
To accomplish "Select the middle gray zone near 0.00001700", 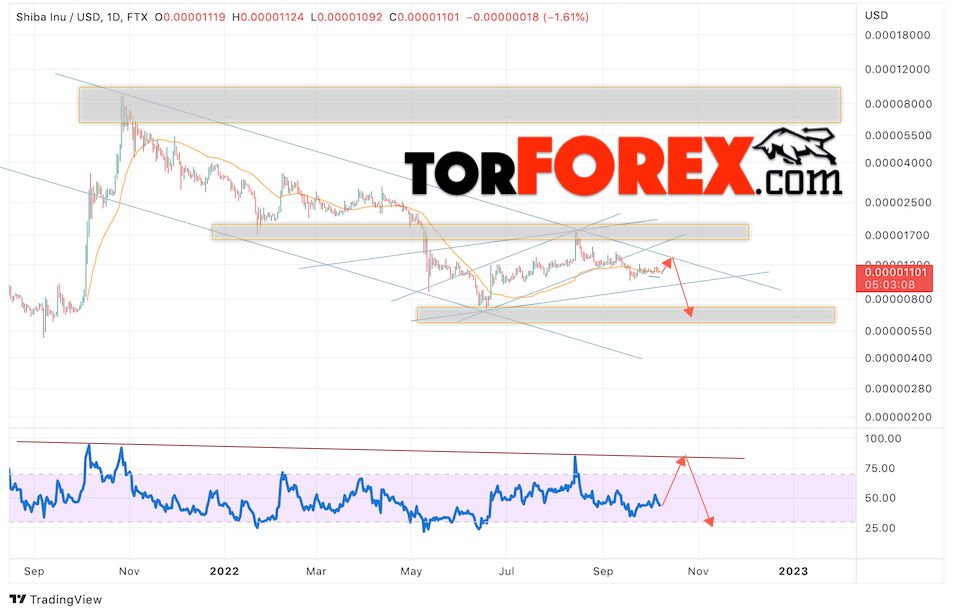I will coord(480,232).
